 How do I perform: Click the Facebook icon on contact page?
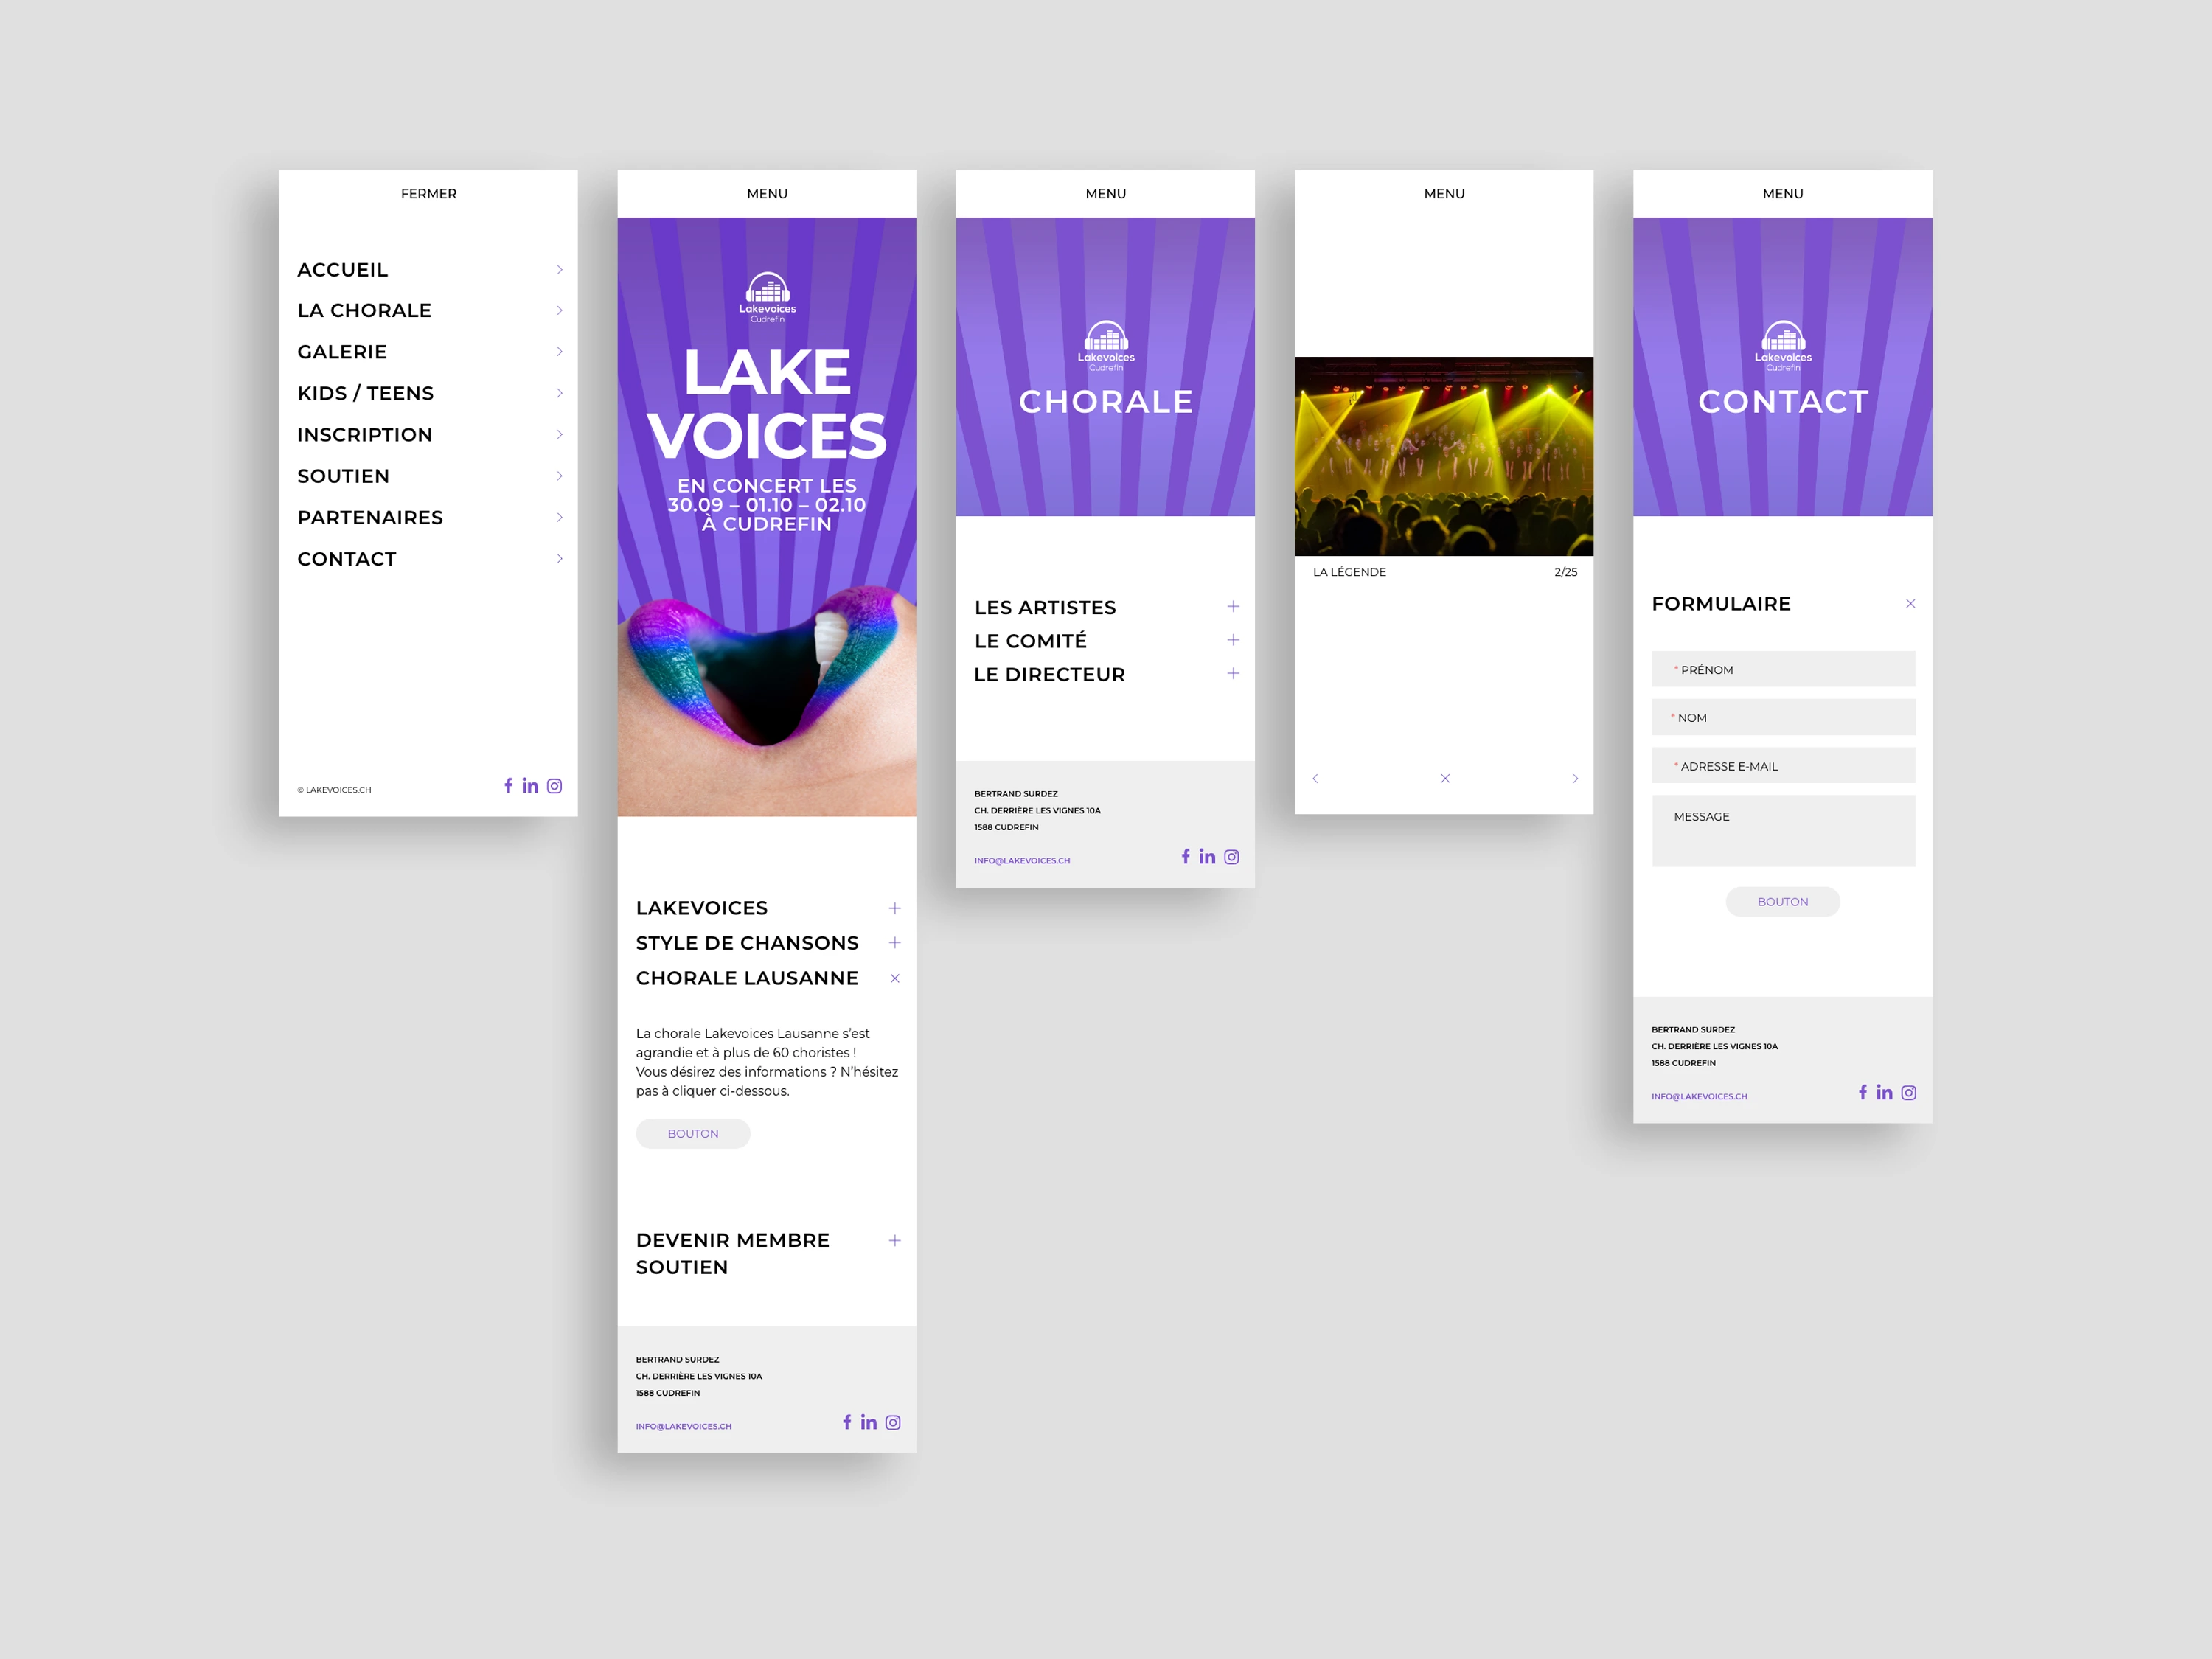[1864, 1093]
